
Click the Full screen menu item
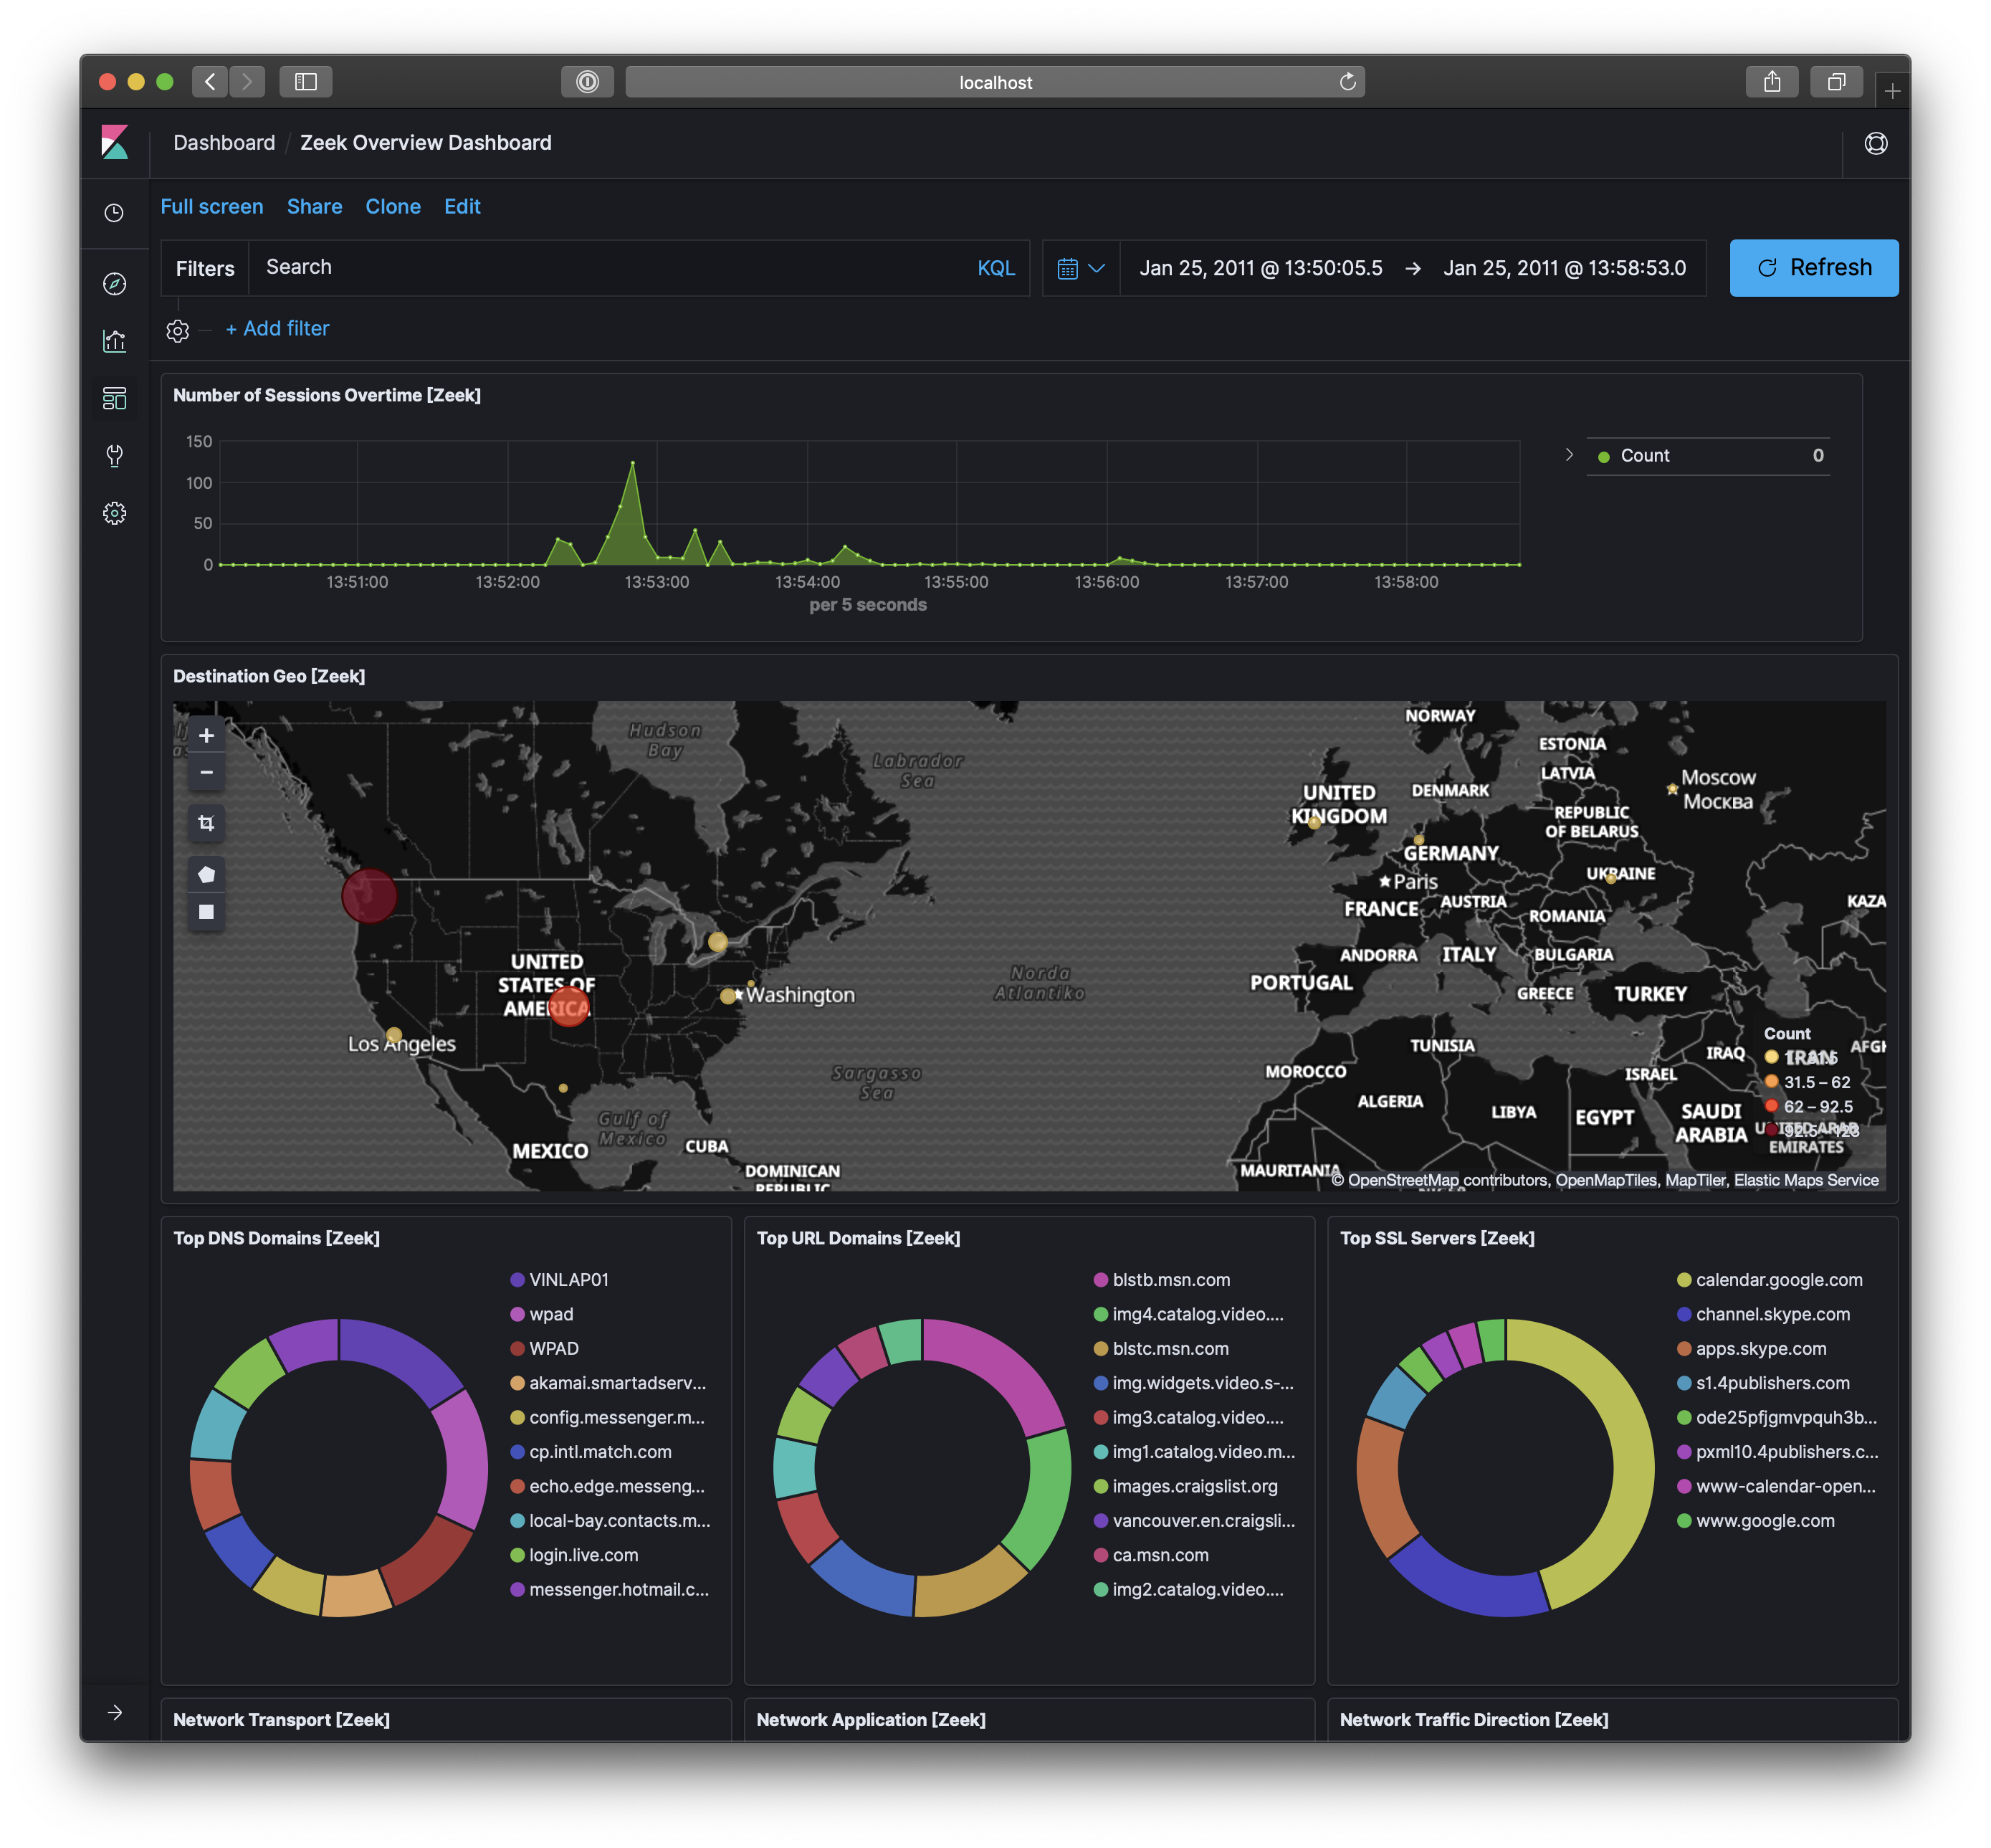pos(212,206)
